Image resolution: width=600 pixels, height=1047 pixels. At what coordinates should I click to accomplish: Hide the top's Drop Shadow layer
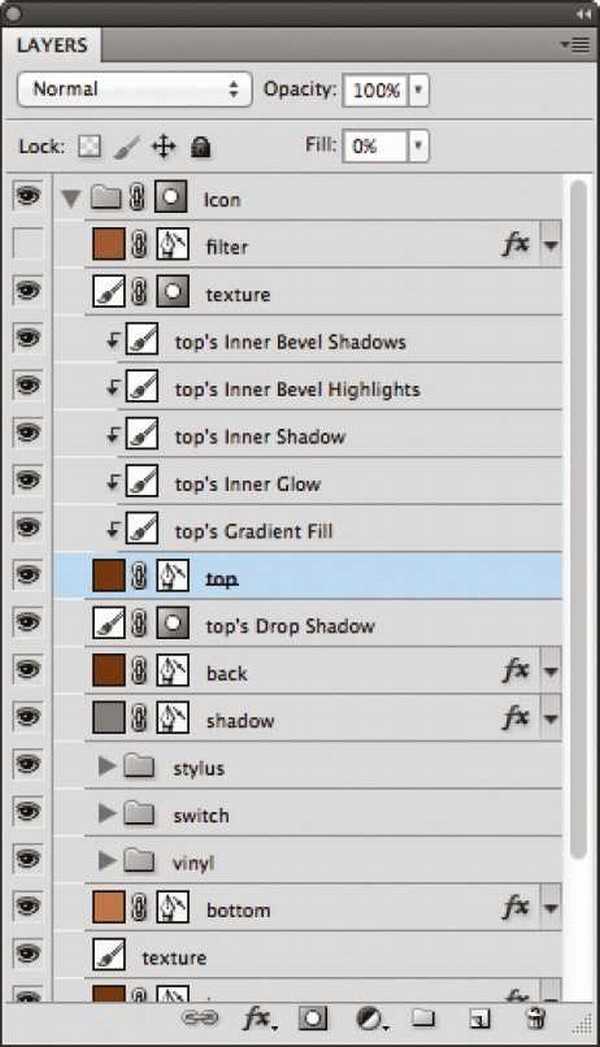28,624
